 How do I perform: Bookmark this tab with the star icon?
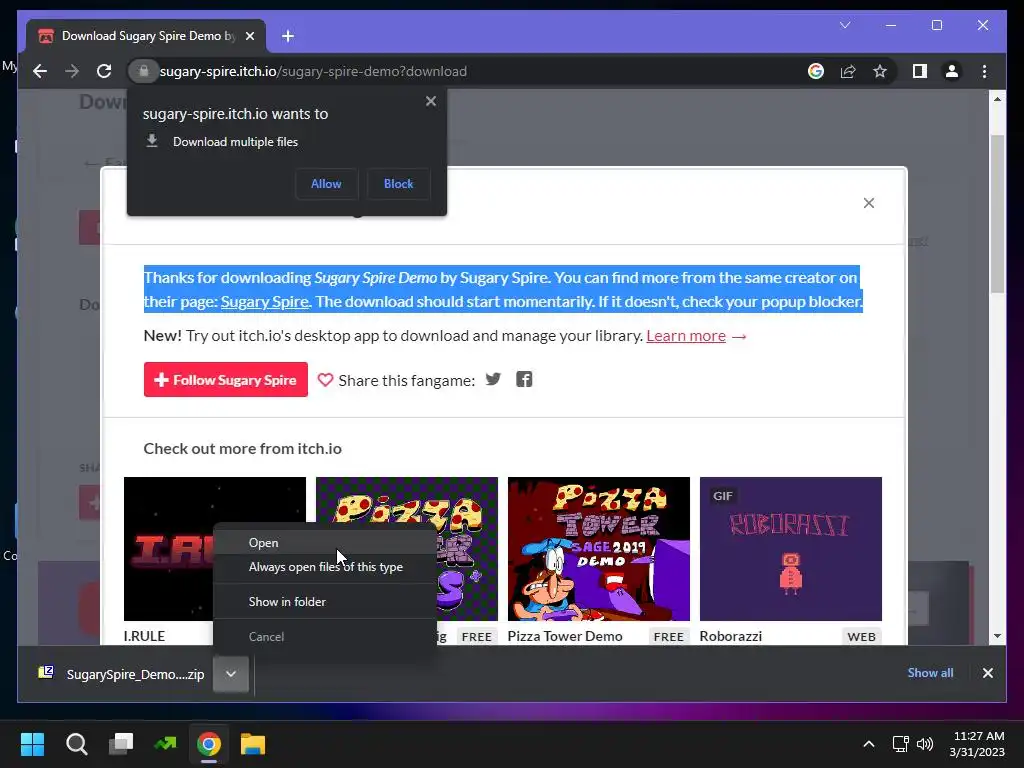click(x=880, y=71)
